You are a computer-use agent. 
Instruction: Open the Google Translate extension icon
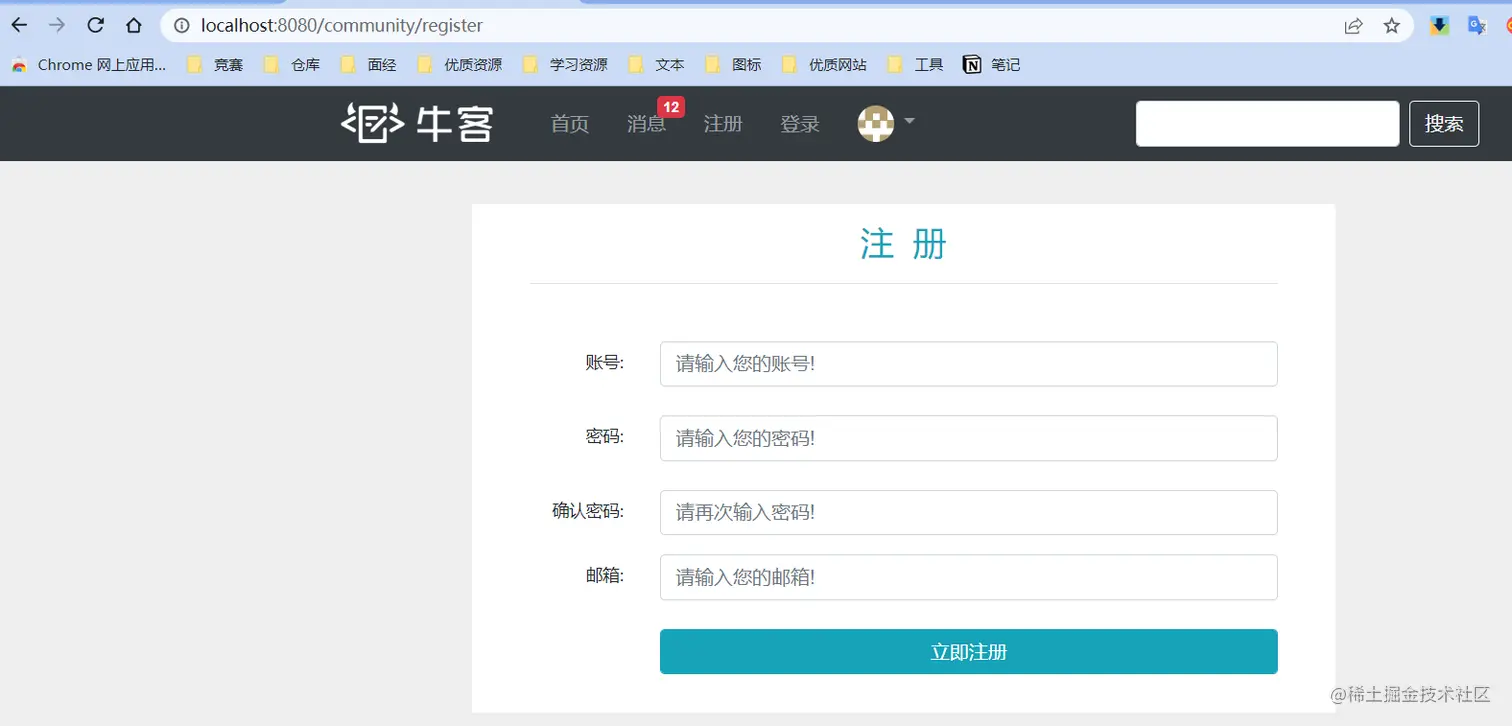(x=1477, y=26)
